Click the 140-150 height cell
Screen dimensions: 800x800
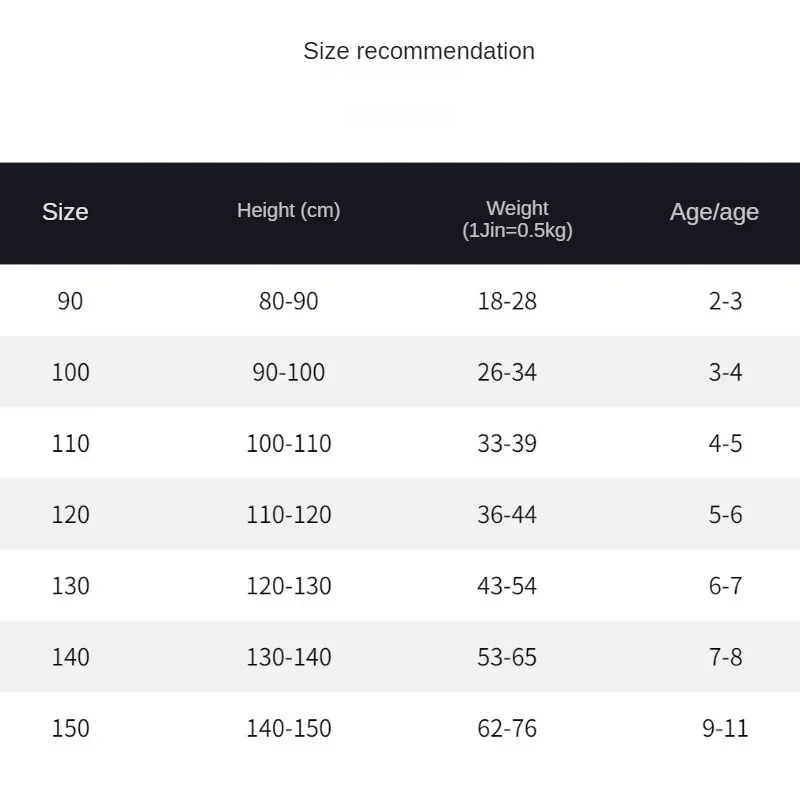click(x=288, y=728)
